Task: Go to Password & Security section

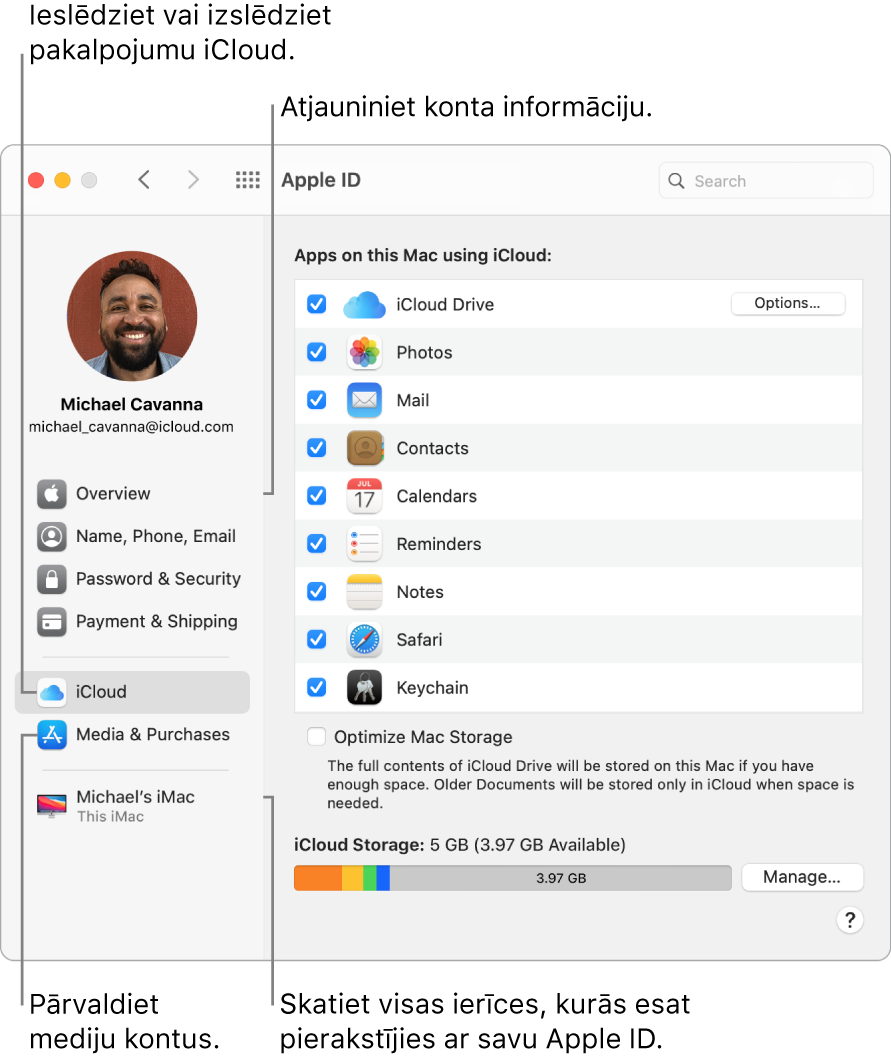Action: pos(158,579)
